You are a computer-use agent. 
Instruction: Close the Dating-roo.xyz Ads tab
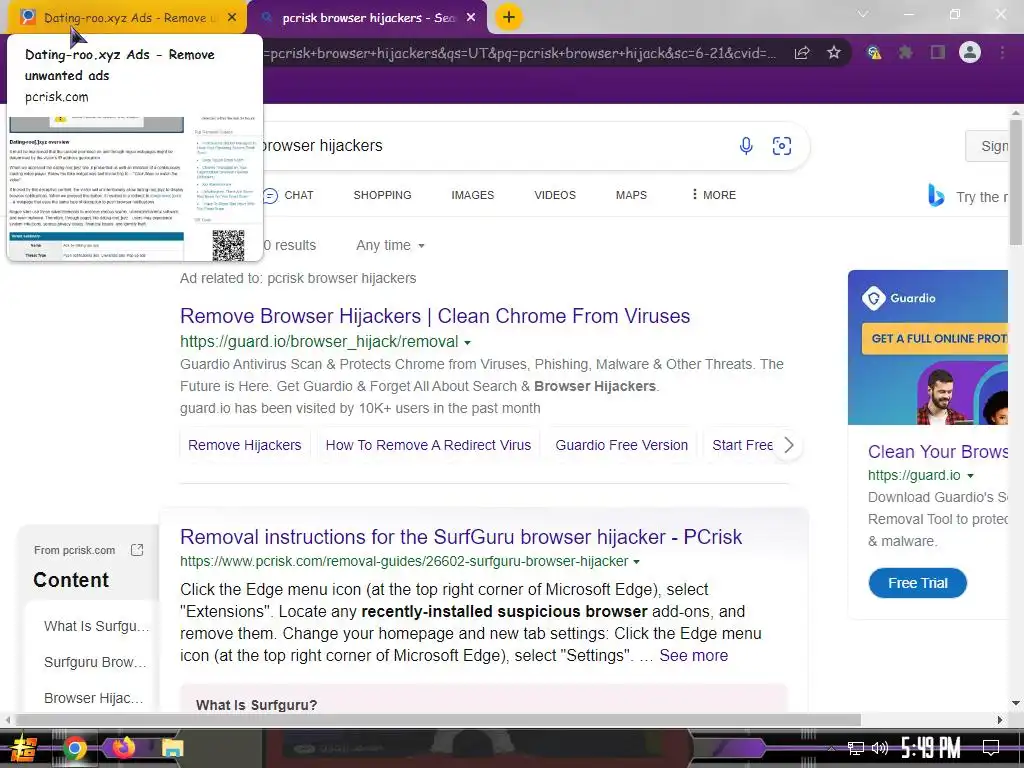pyautogui.click(x=232, y=18)
